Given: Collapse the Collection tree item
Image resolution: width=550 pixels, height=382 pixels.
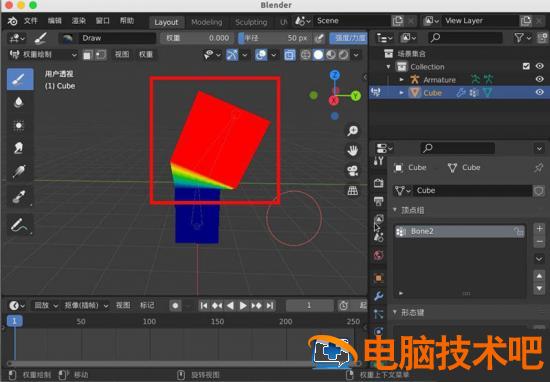Looking at the screenshot, I should pyautogui.click(x=388, y=66).
